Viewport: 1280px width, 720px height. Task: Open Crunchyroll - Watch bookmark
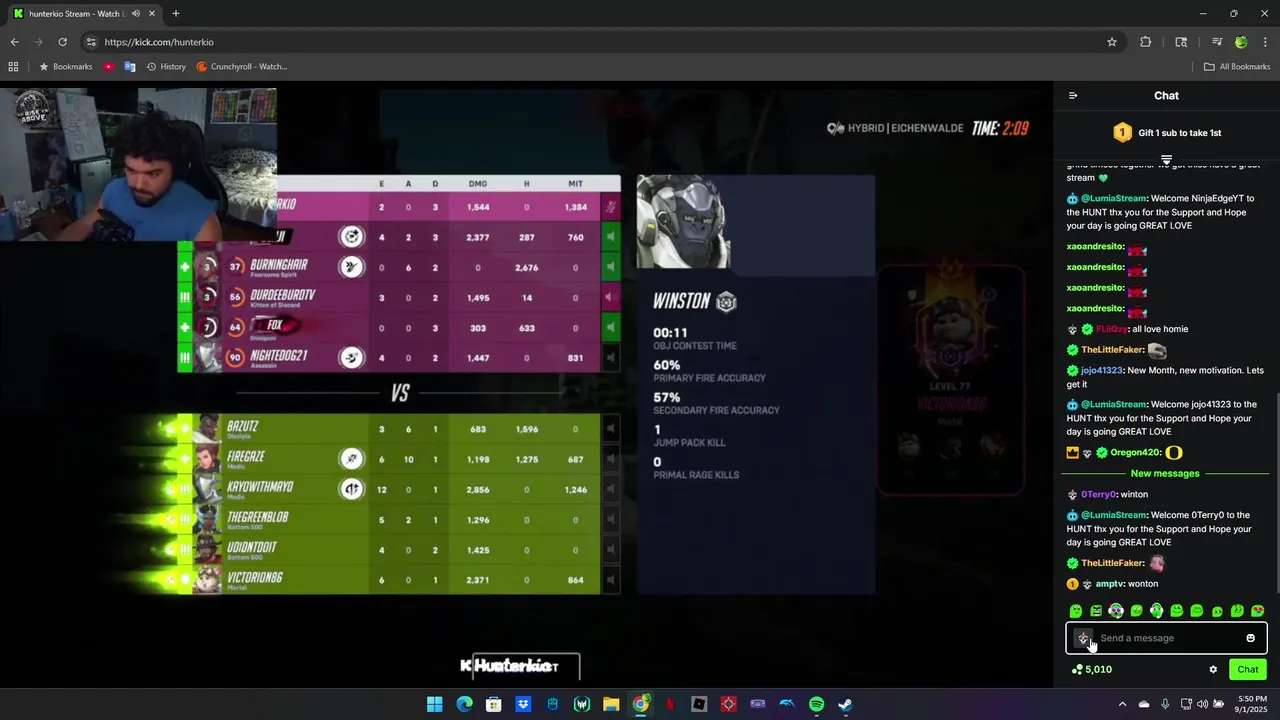[242, 67]
